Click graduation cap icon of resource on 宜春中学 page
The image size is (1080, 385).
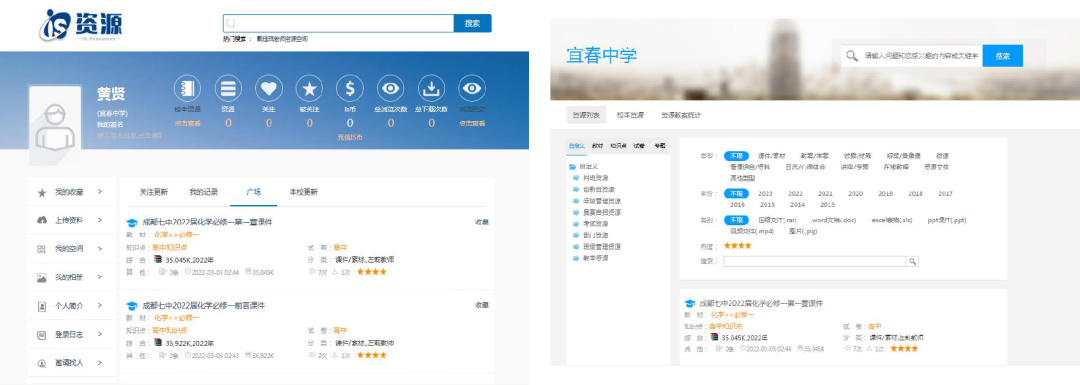pos(689,303)
